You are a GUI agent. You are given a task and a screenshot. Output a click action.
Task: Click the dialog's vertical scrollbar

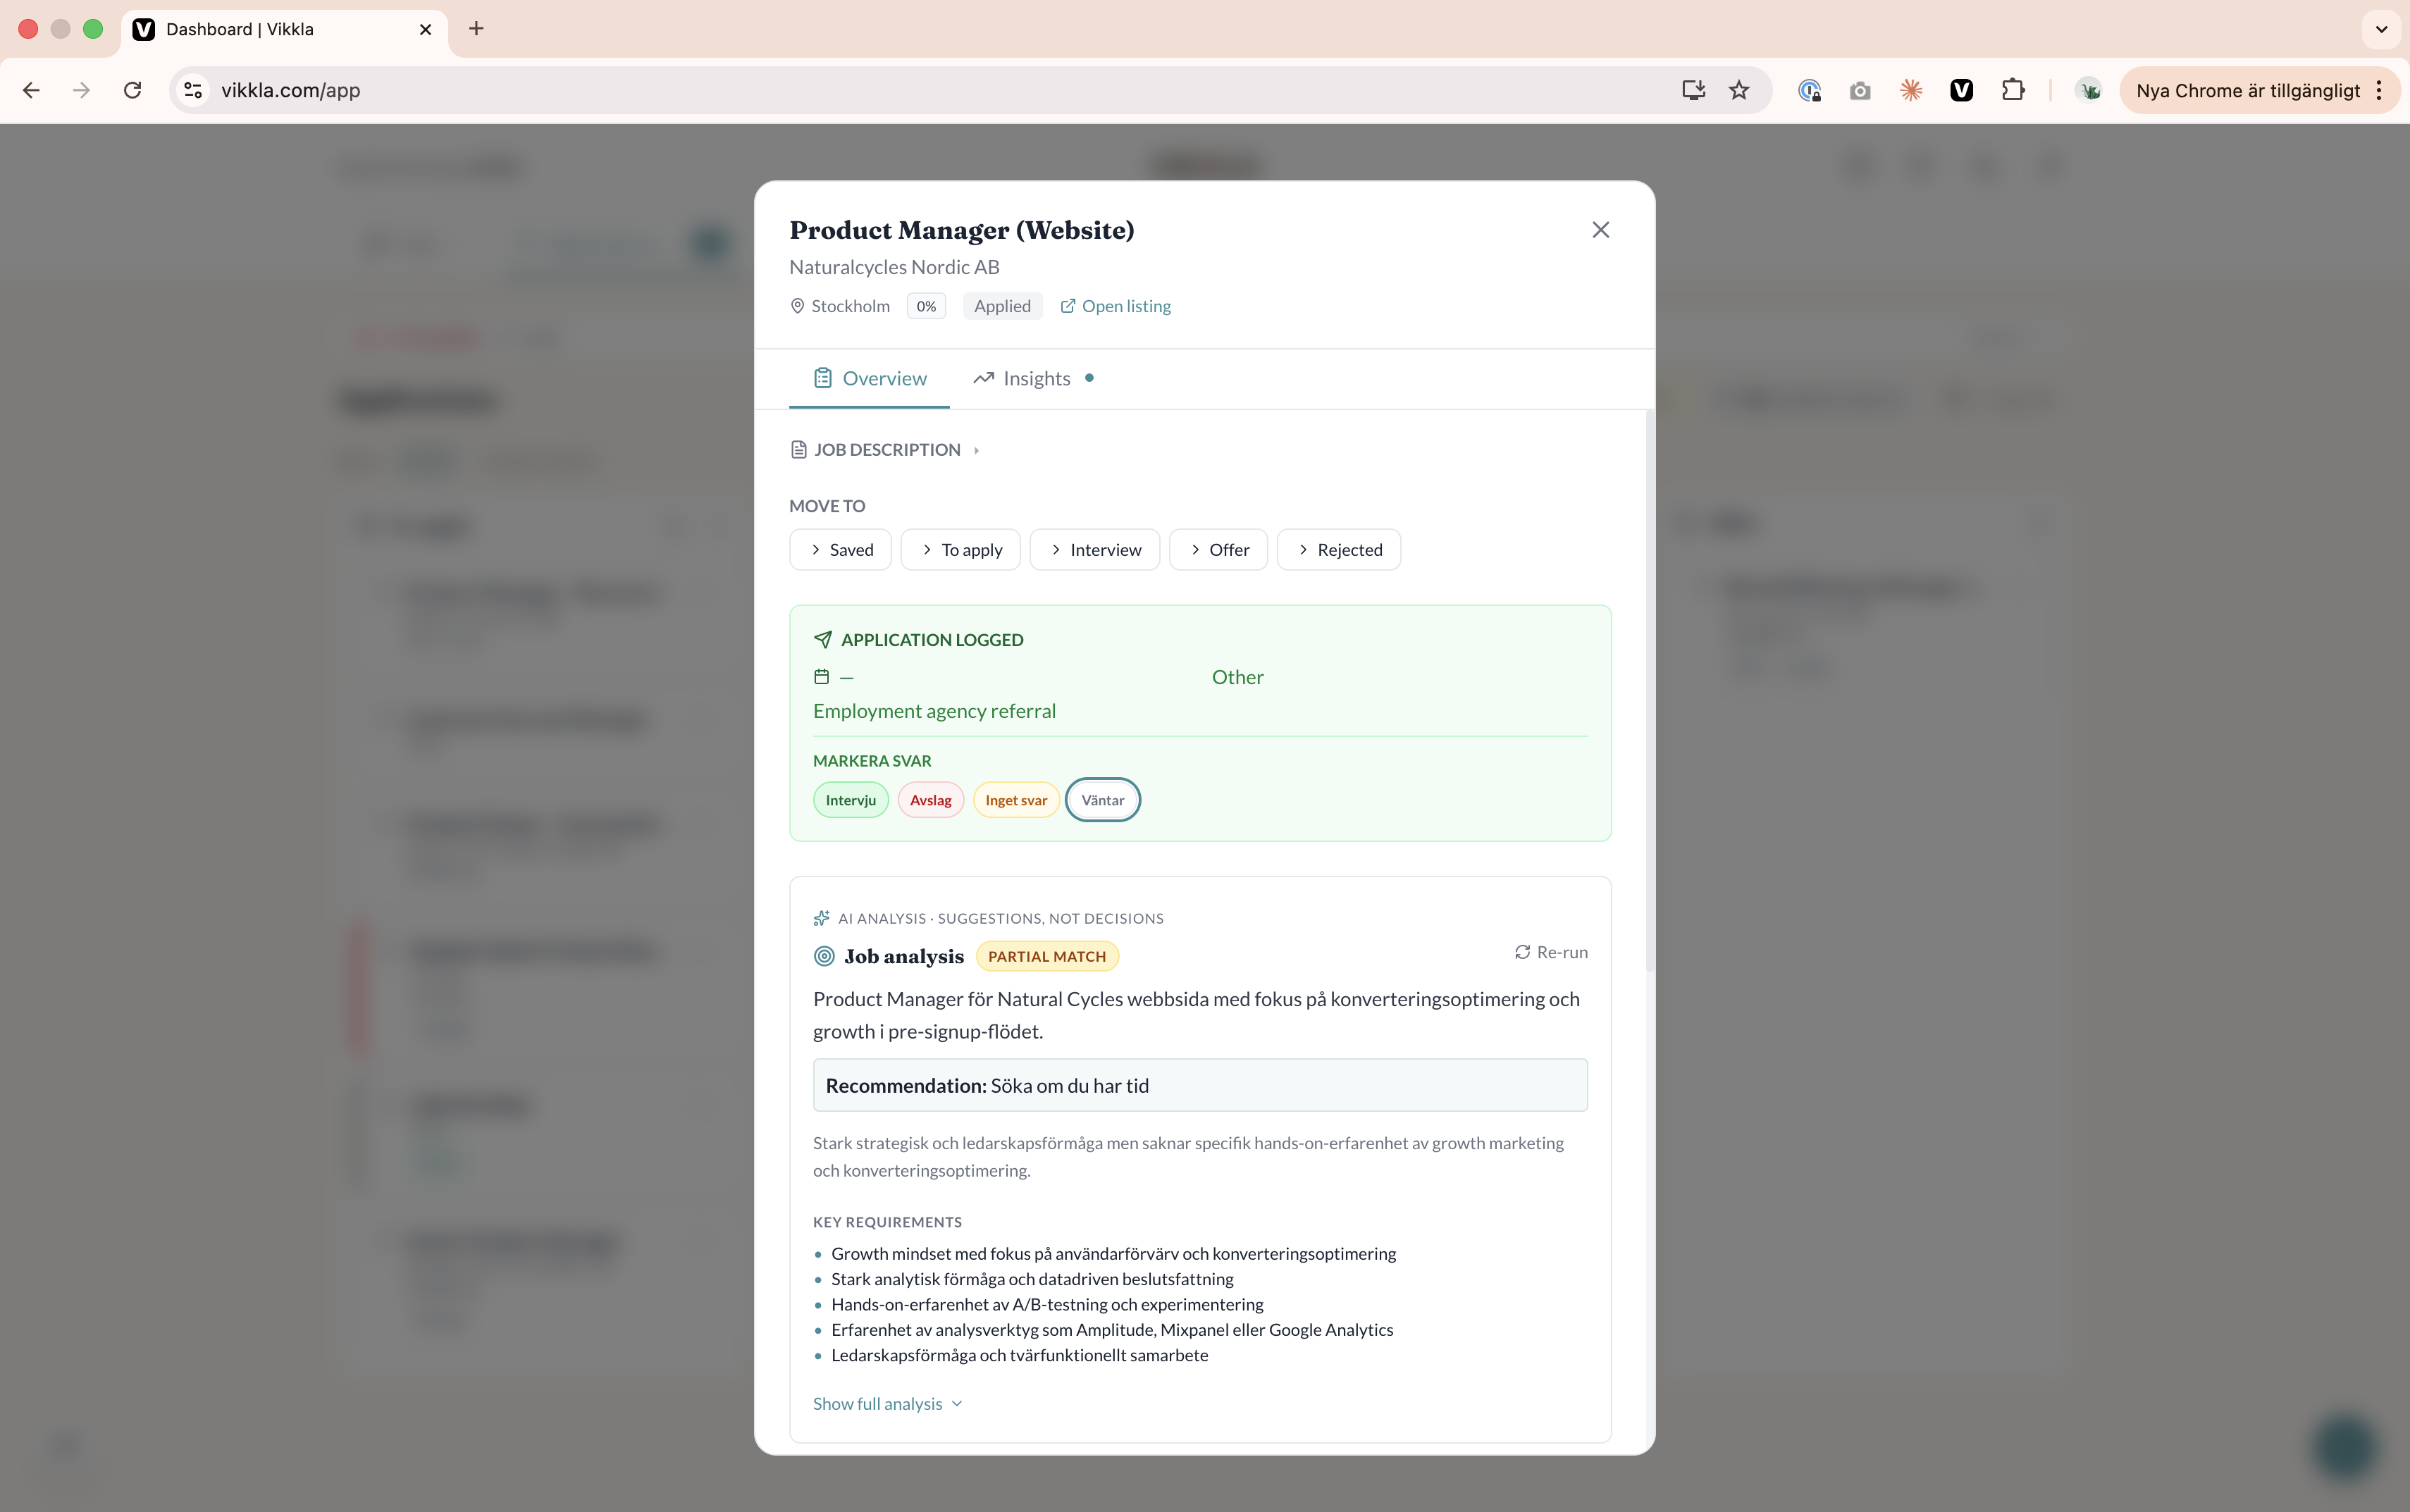(1650, 690)
